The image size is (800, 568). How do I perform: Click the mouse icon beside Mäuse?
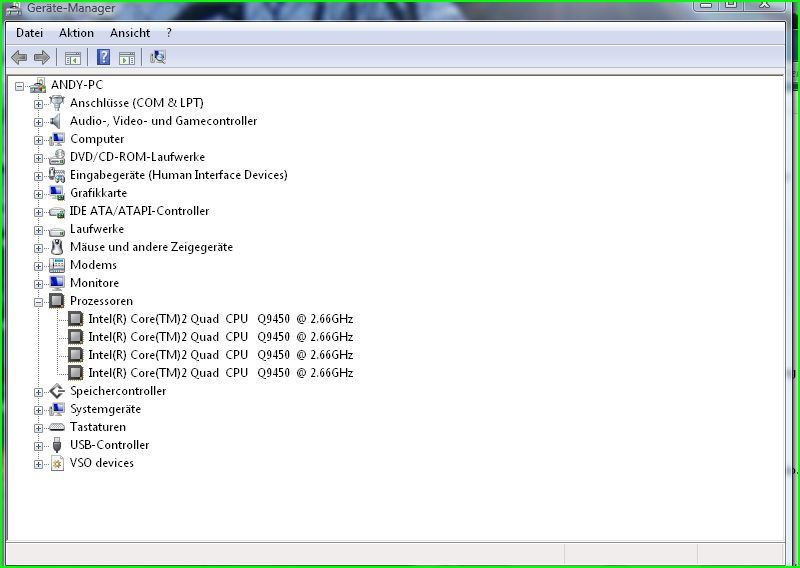[57, 247]
